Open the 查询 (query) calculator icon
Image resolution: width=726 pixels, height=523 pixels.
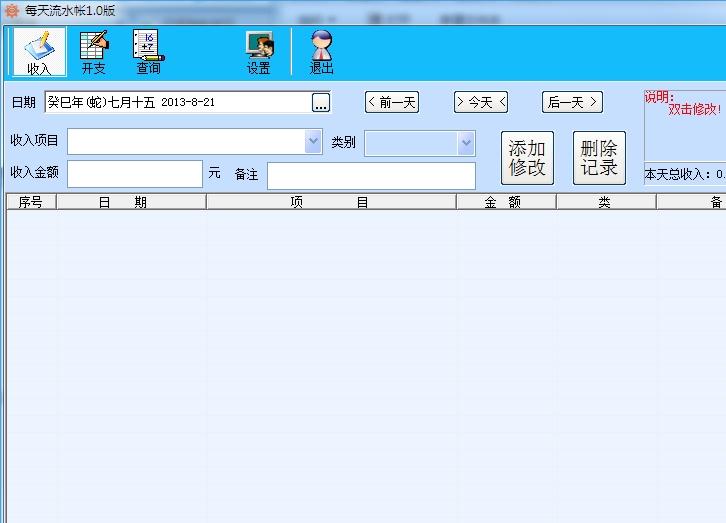149,52
